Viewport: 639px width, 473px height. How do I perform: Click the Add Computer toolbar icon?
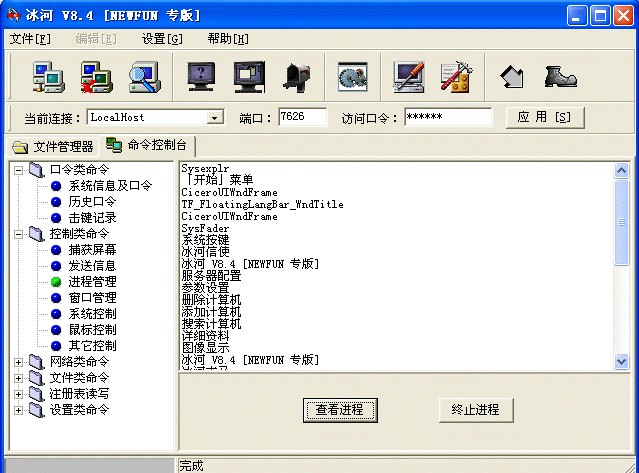[48, 77]
